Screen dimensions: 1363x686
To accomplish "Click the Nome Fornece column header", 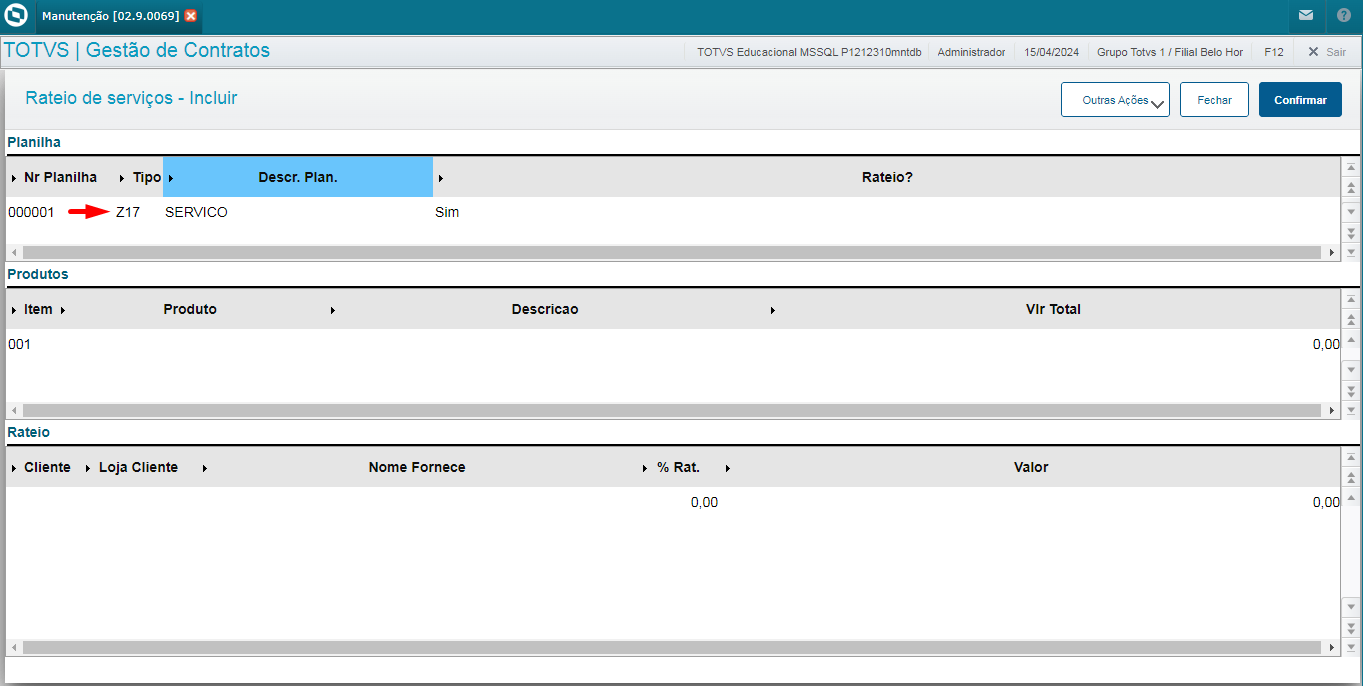I will (x=417, y=467).
